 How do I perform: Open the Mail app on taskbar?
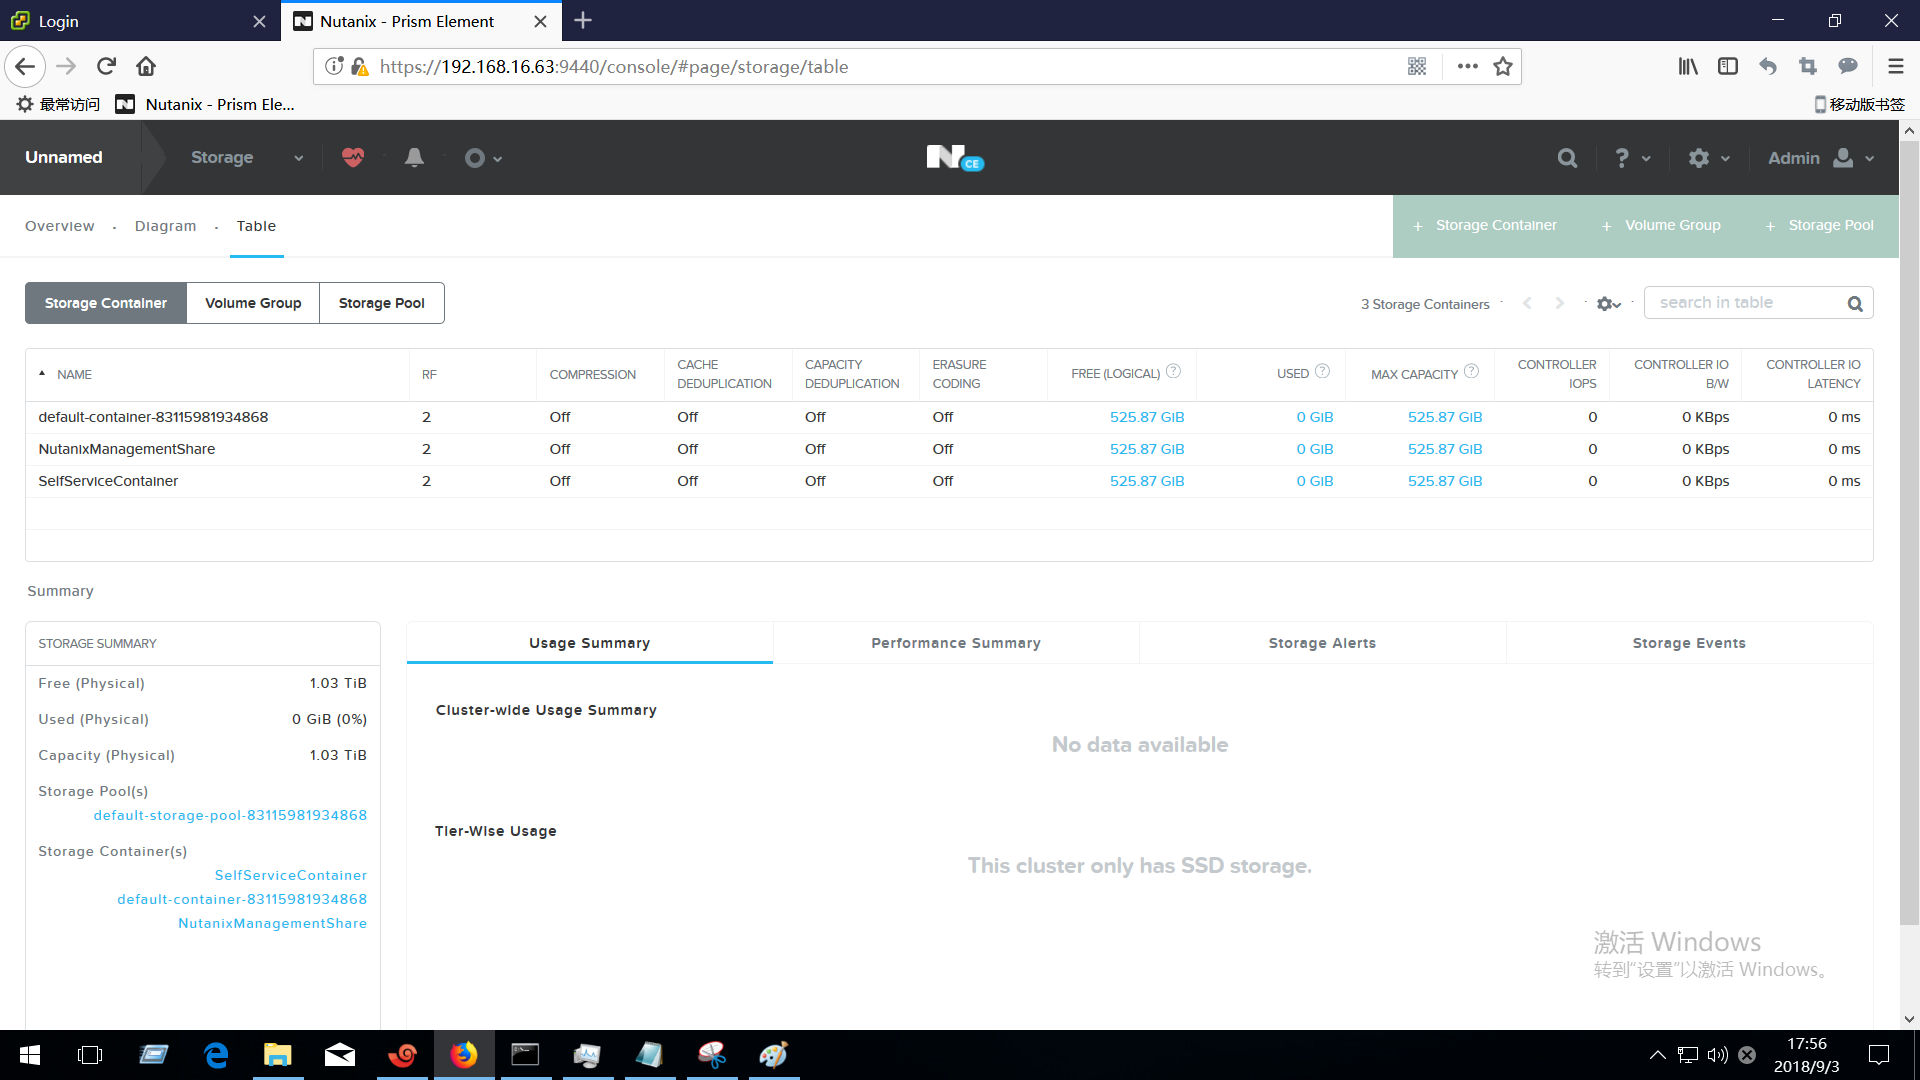click(340, 1055)
